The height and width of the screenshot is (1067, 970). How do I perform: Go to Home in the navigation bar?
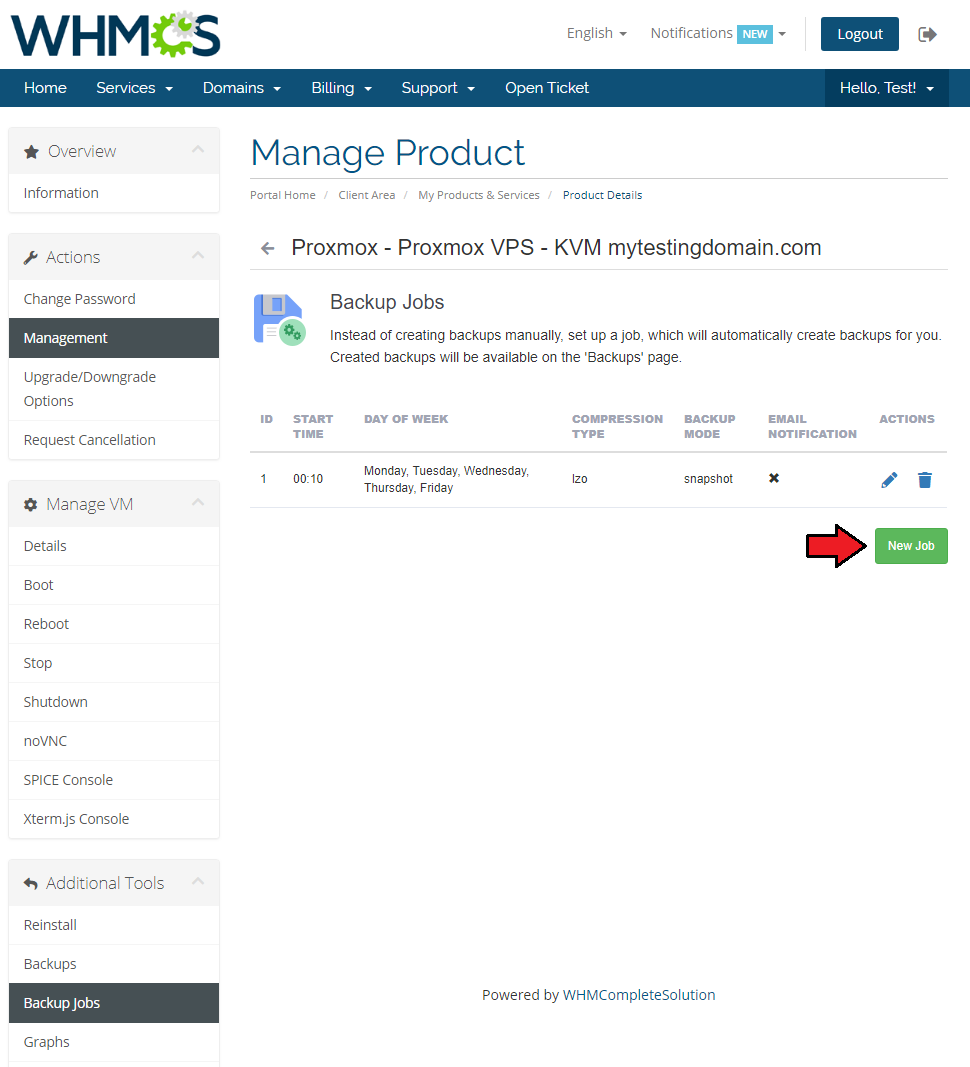(45, 88)
